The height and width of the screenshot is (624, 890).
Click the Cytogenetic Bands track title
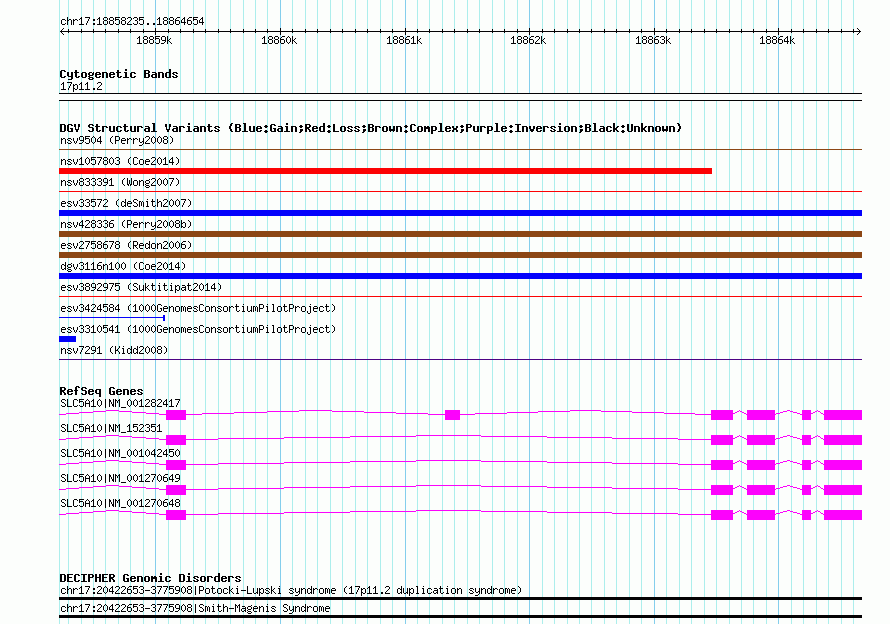pyautogui.click(x=119, y=74)
